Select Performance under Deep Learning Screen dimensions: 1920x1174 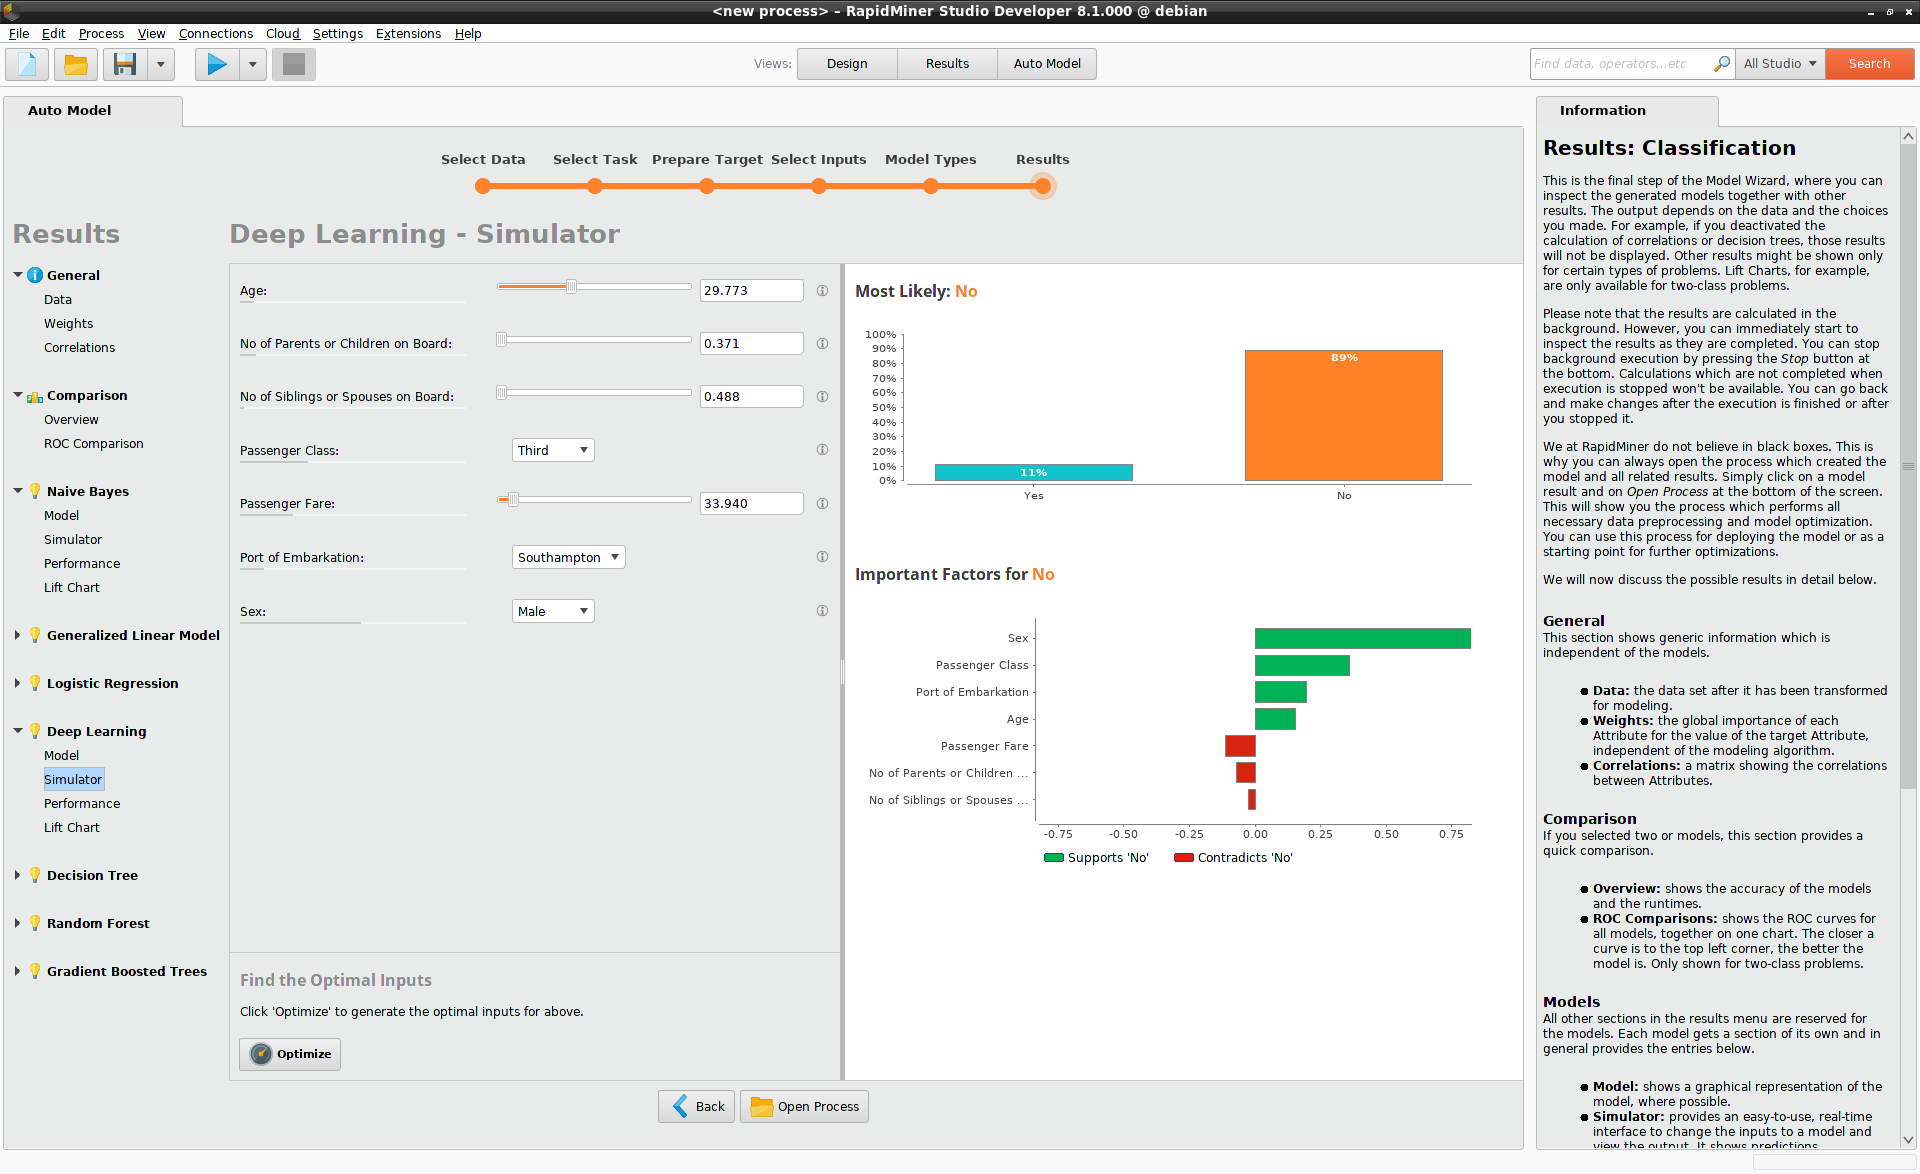pyautogui.click(x=82, y=803)
